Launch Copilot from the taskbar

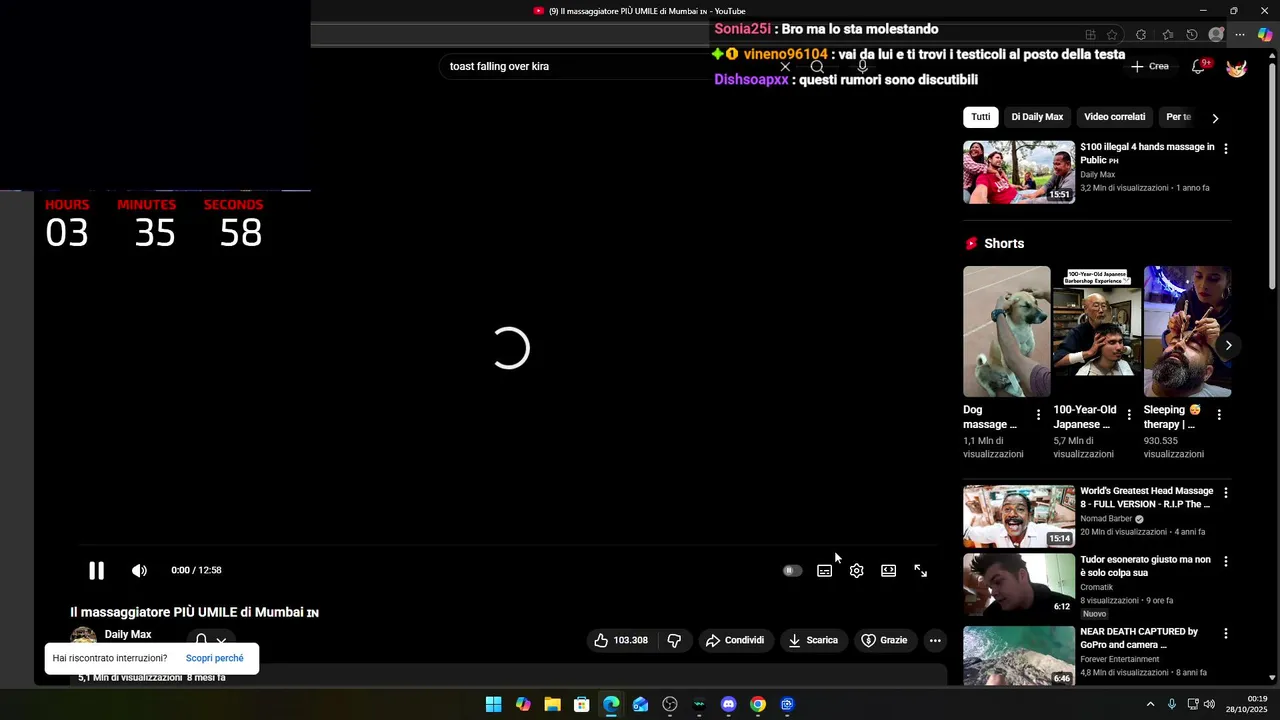click(x=523, y=704)
